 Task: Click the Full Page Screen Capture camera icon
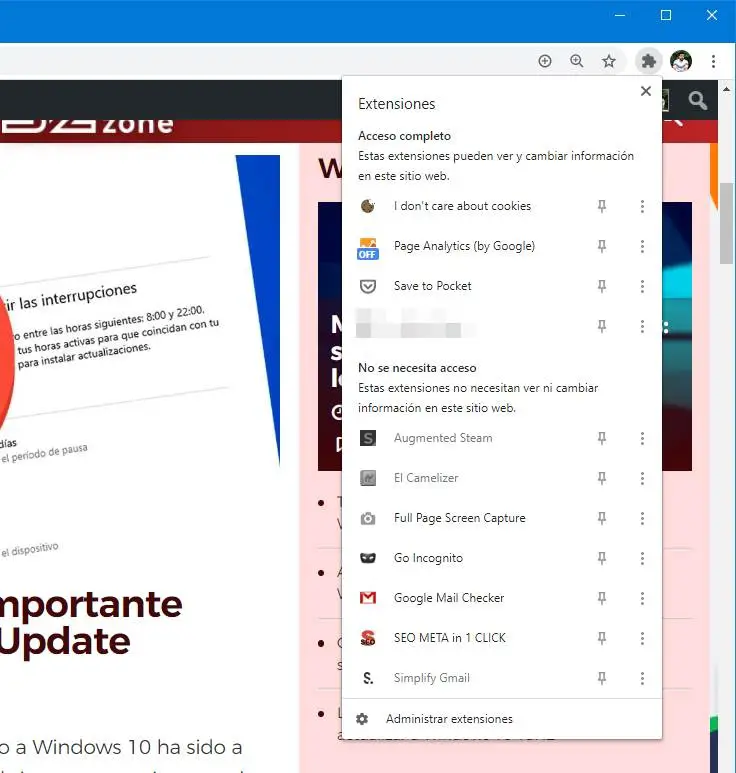click(x=368, y=518)
